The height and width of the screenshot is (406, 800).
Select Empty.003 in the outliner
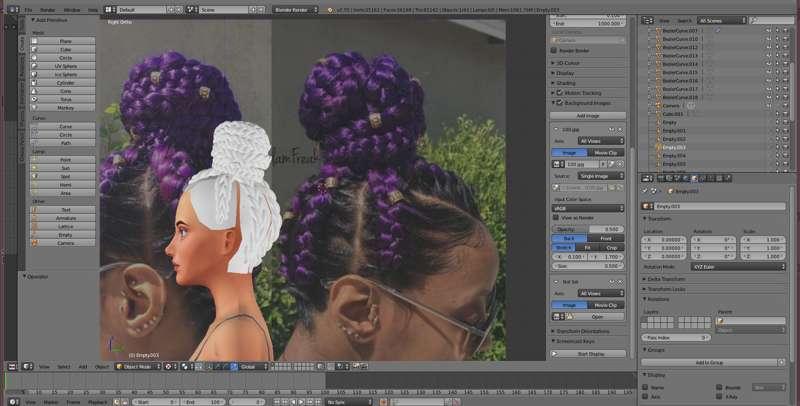(674, 147)
